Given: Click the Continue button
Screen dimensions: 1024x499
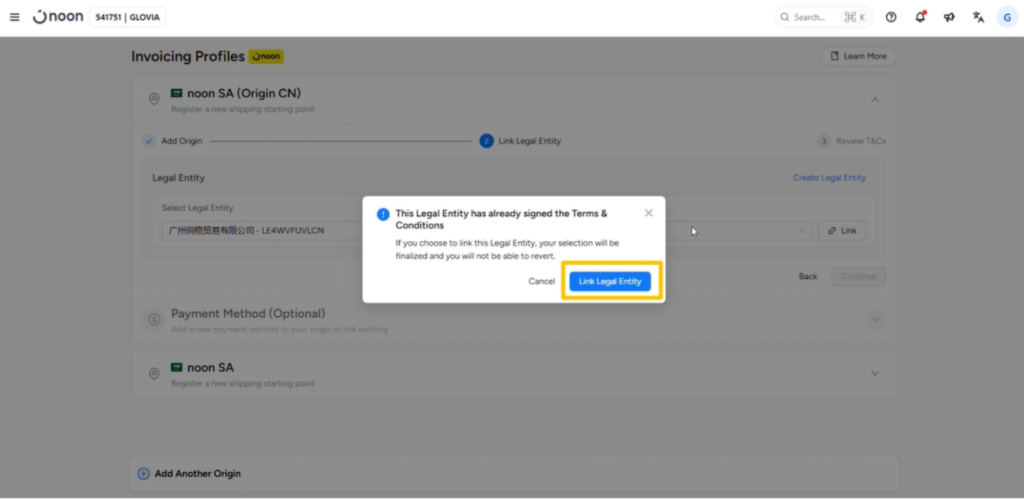Looking at the screenshot, I should click(x=858, y=276).
